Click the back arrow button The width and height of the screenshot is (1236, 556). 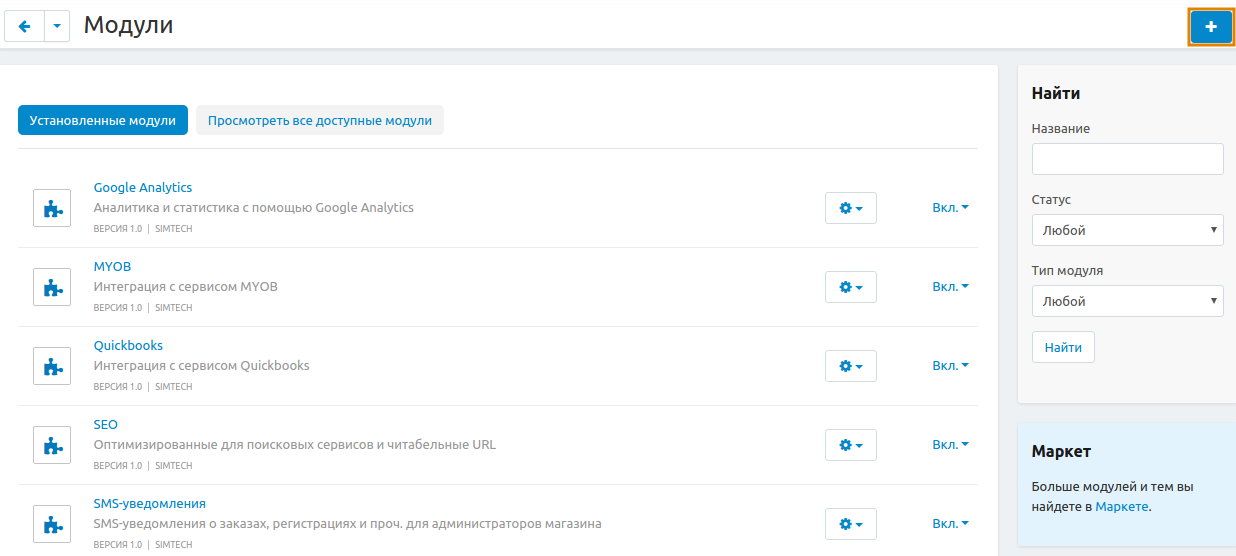tap(24, 27)
